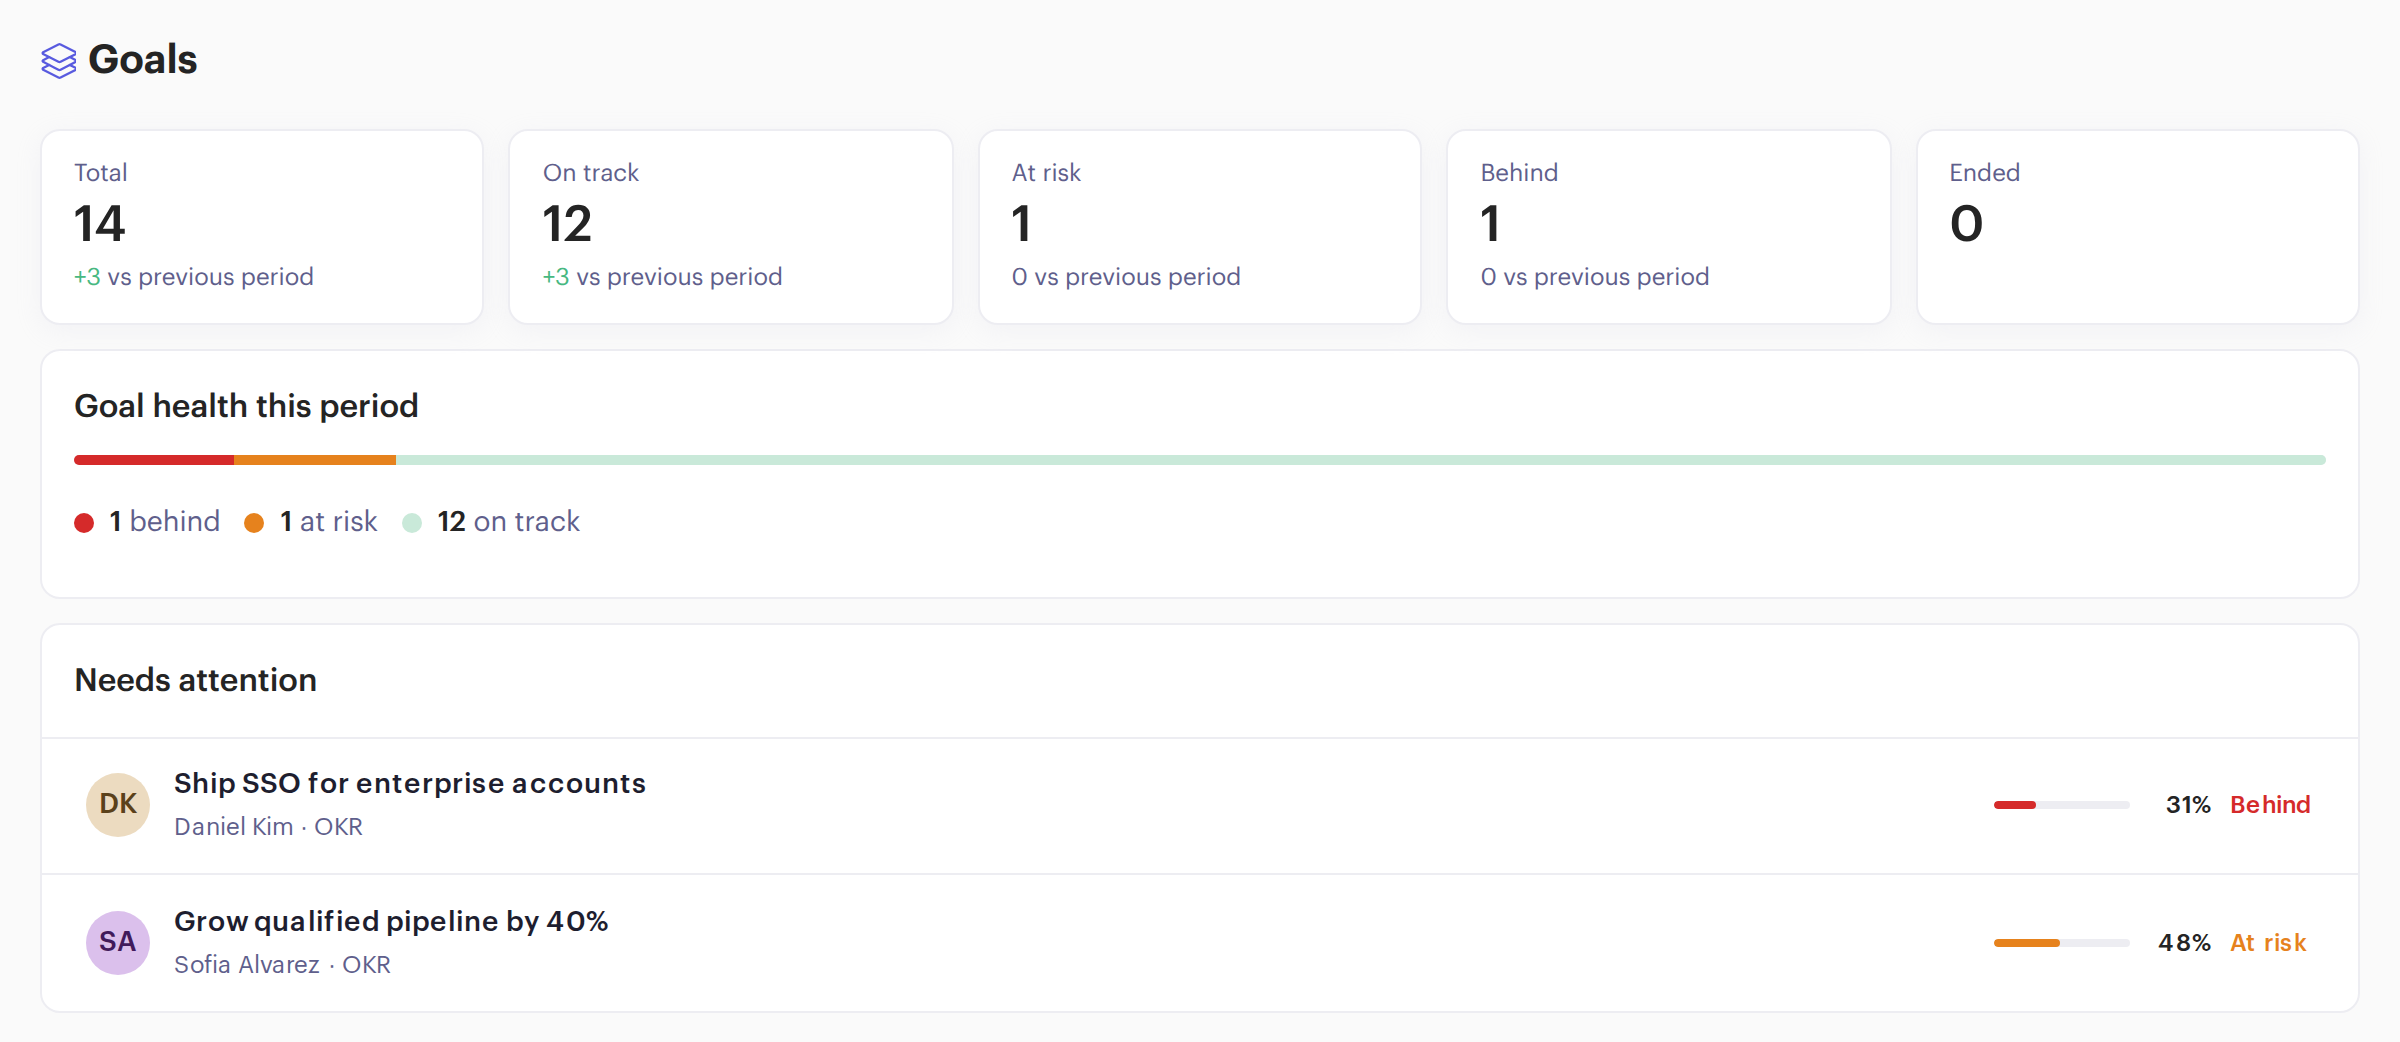
Task: Click the '1 at risk' legend label
Action: click(x=329, y=522)
